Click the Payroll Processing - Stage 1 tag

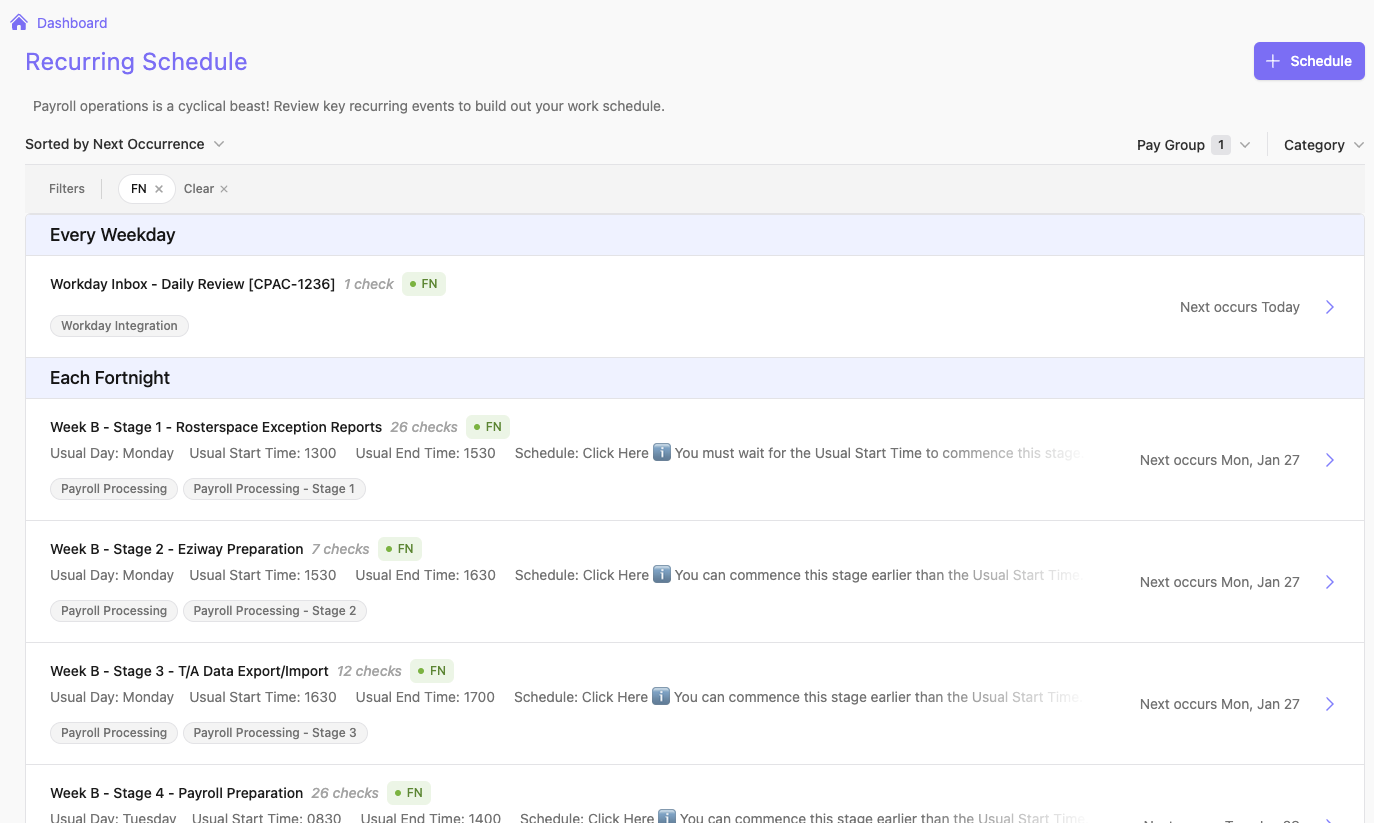[x=274, y=489]
